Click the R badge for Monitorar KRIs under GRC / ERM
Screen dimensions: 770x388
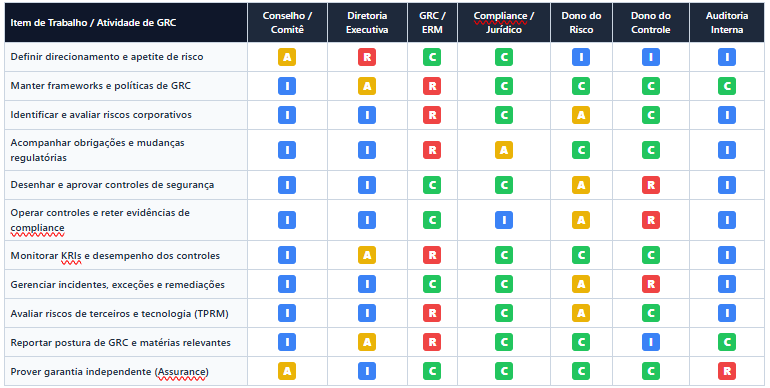(432, 255)
